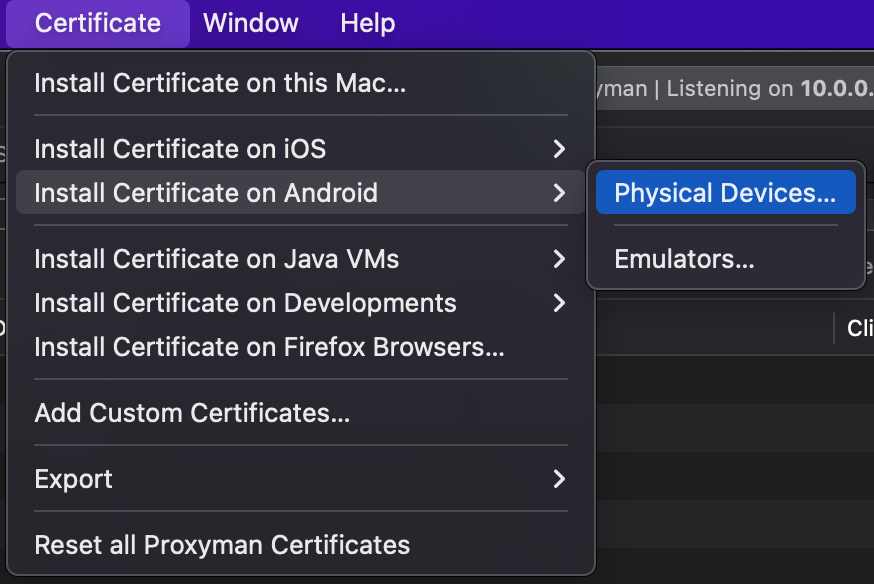Open the Window menu
Image resolution: width=874 pixels, height=584 pixels.
(x=251, y=23)
